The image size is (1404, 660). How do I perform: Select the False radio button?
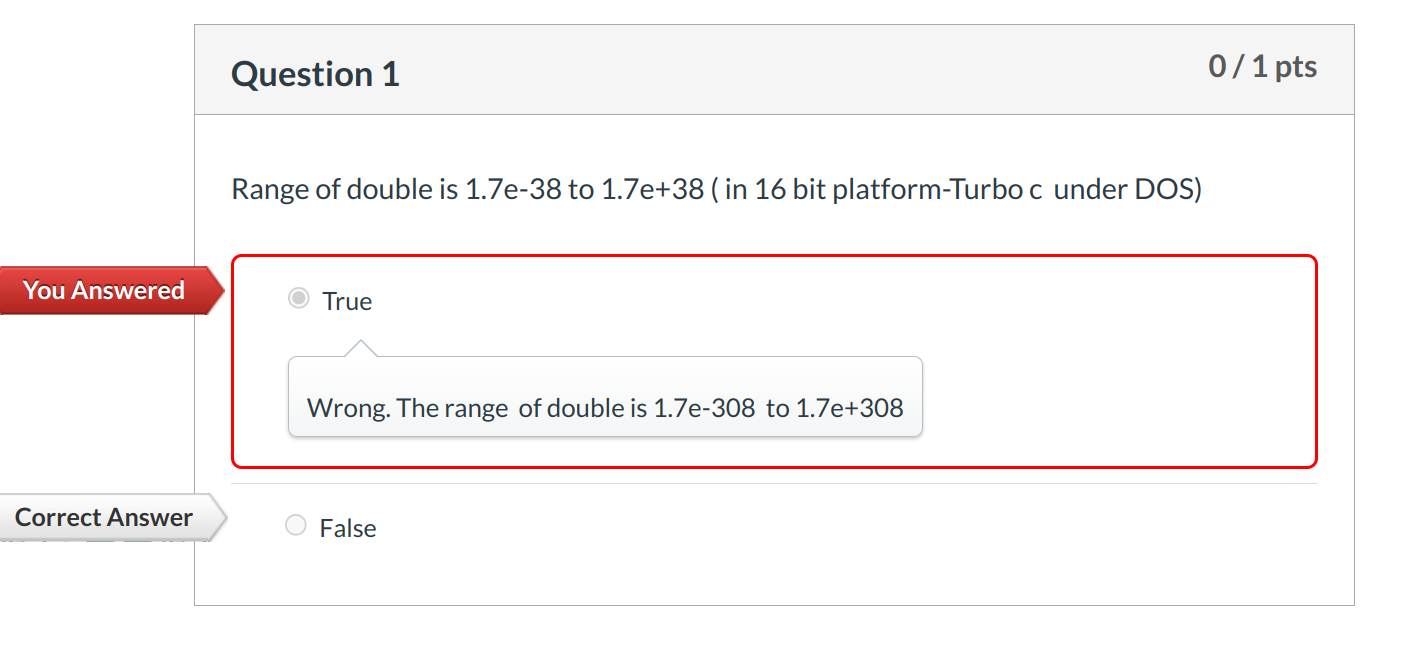(295, 525)
